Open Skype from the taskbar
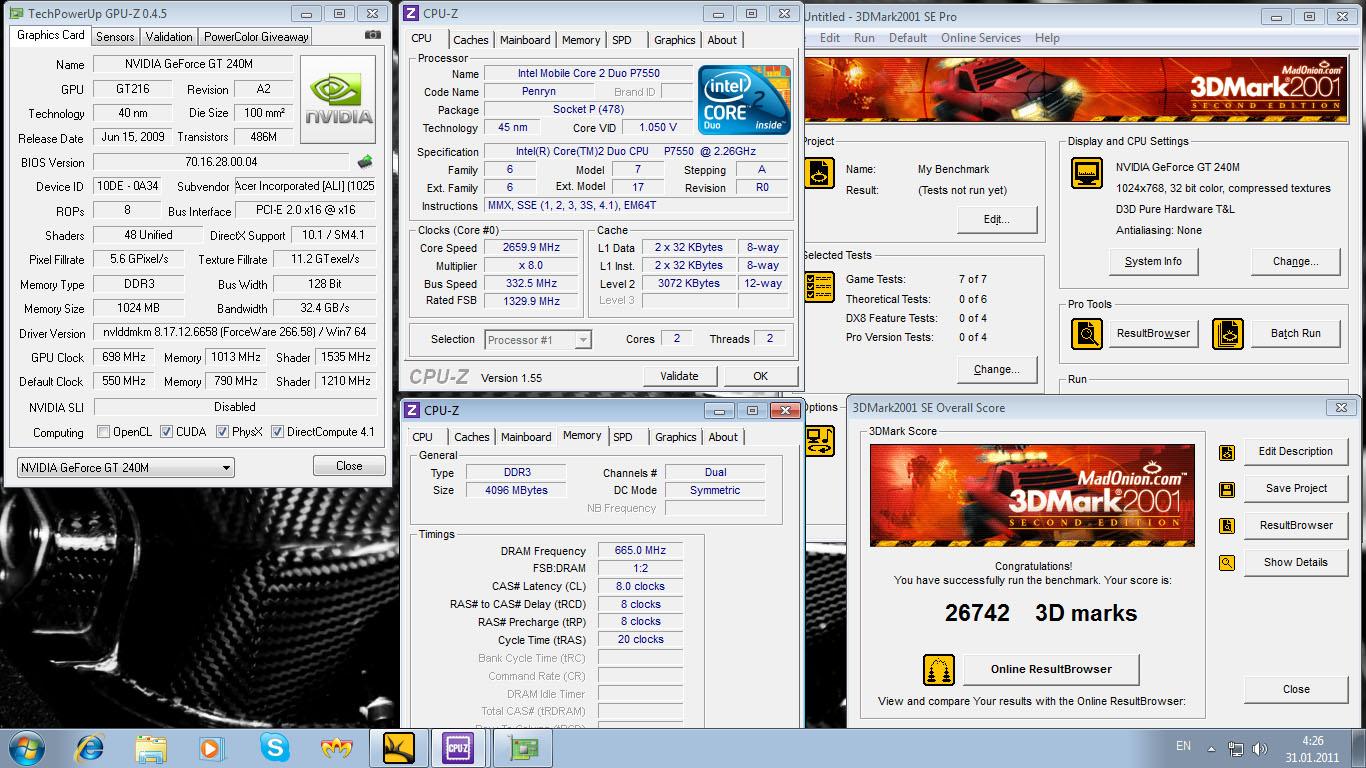 click(x=274, y=748)
